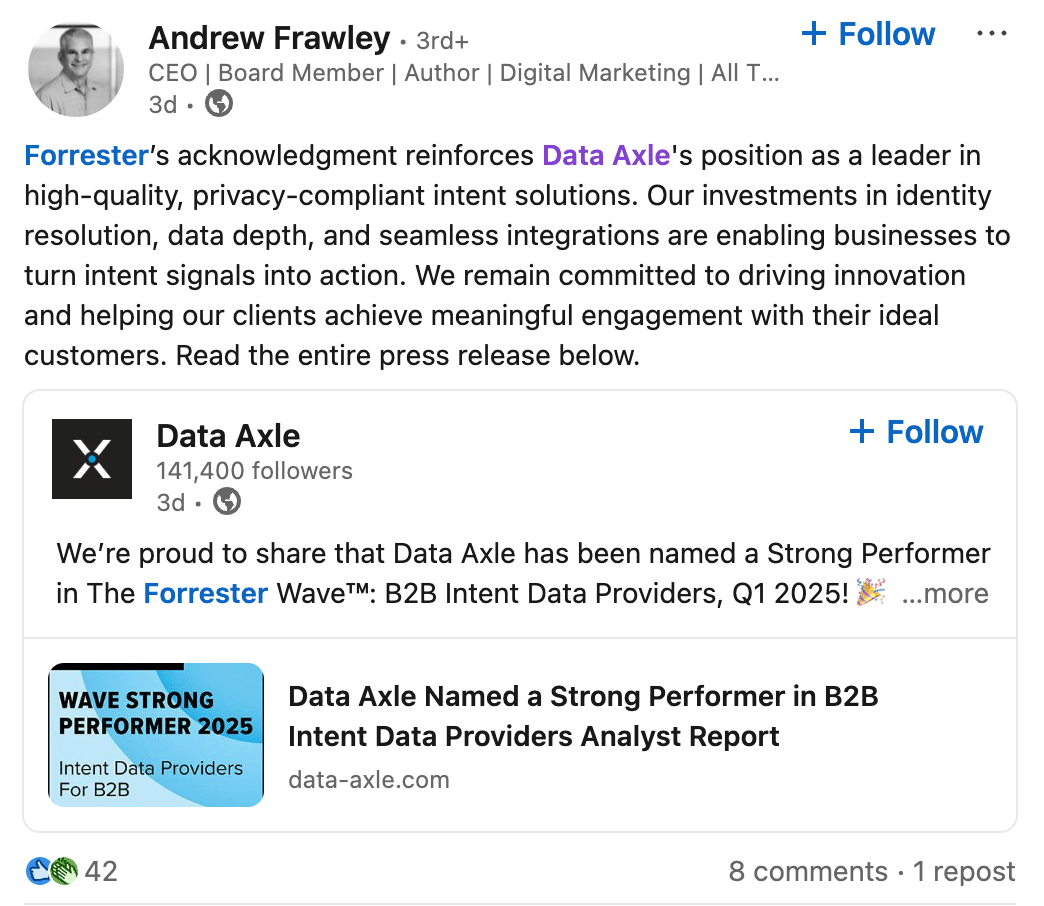Open Andrew Frawley's profile photo
Image resolution: width=1044 pixels, height=906 pixels.
click(75, 67)
